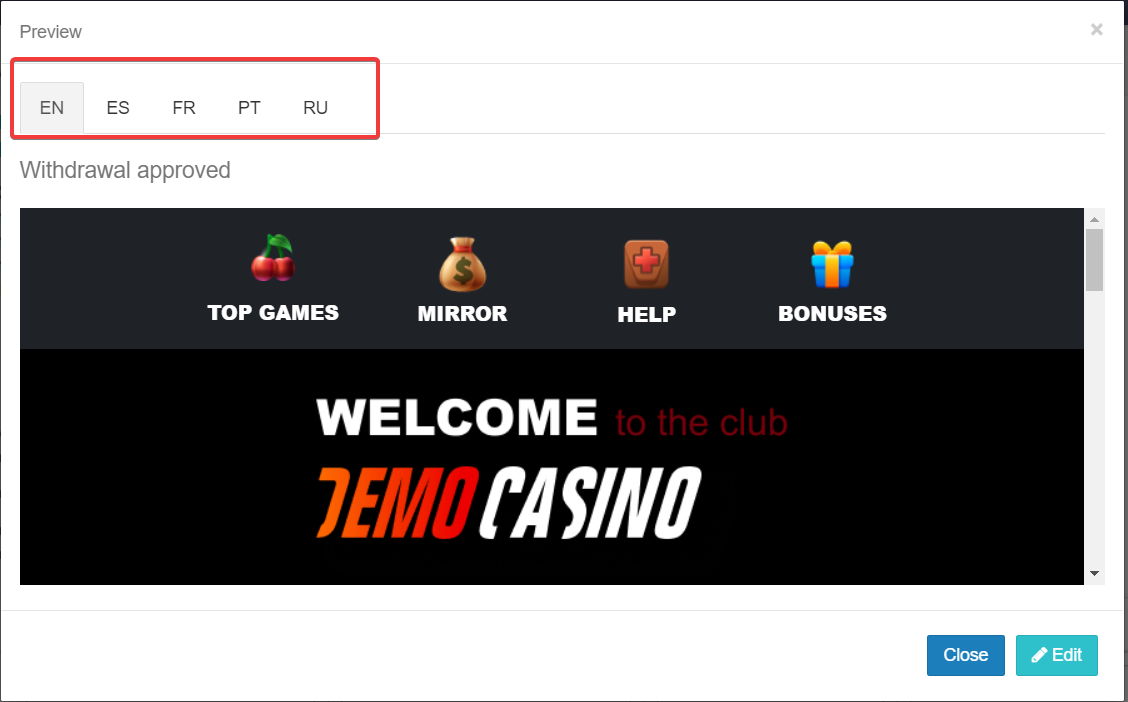Viewport: 1128px width, 702px height.
Task: Close the Preview dialog with X icon
Action: click(1096, 29)
